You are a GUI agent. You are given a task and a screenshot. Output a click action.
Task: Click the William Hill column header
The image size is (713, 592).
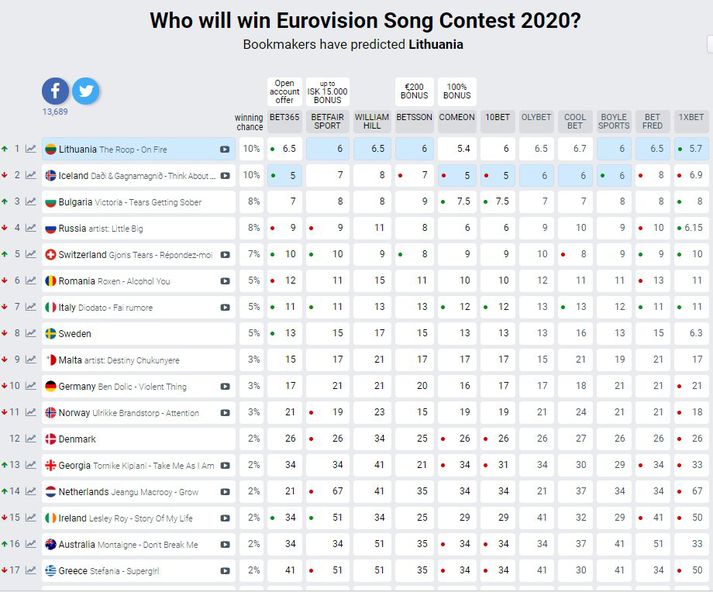point(372,122)
